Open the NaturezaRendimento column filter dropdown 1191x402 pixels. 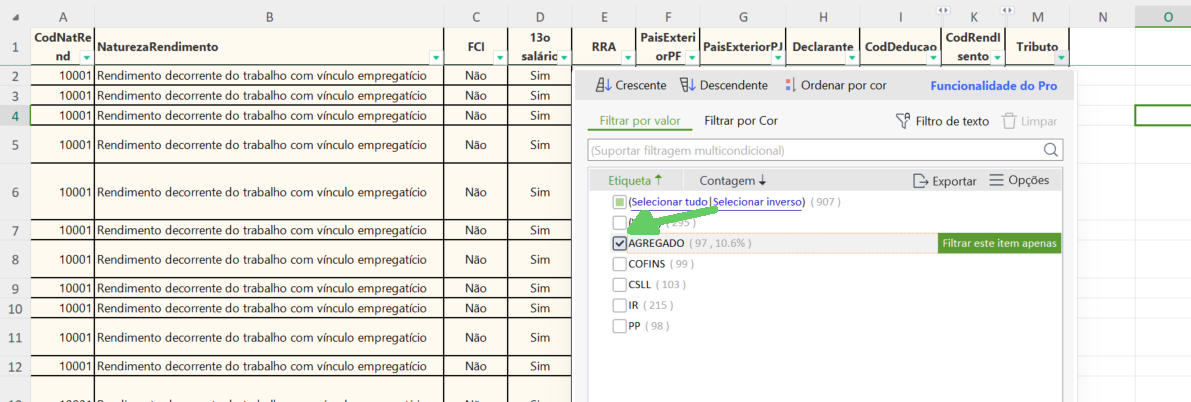pos(436,58)
